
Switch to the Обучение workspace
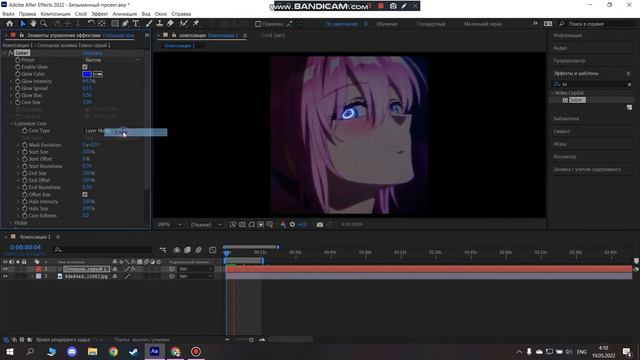point(387,24)
